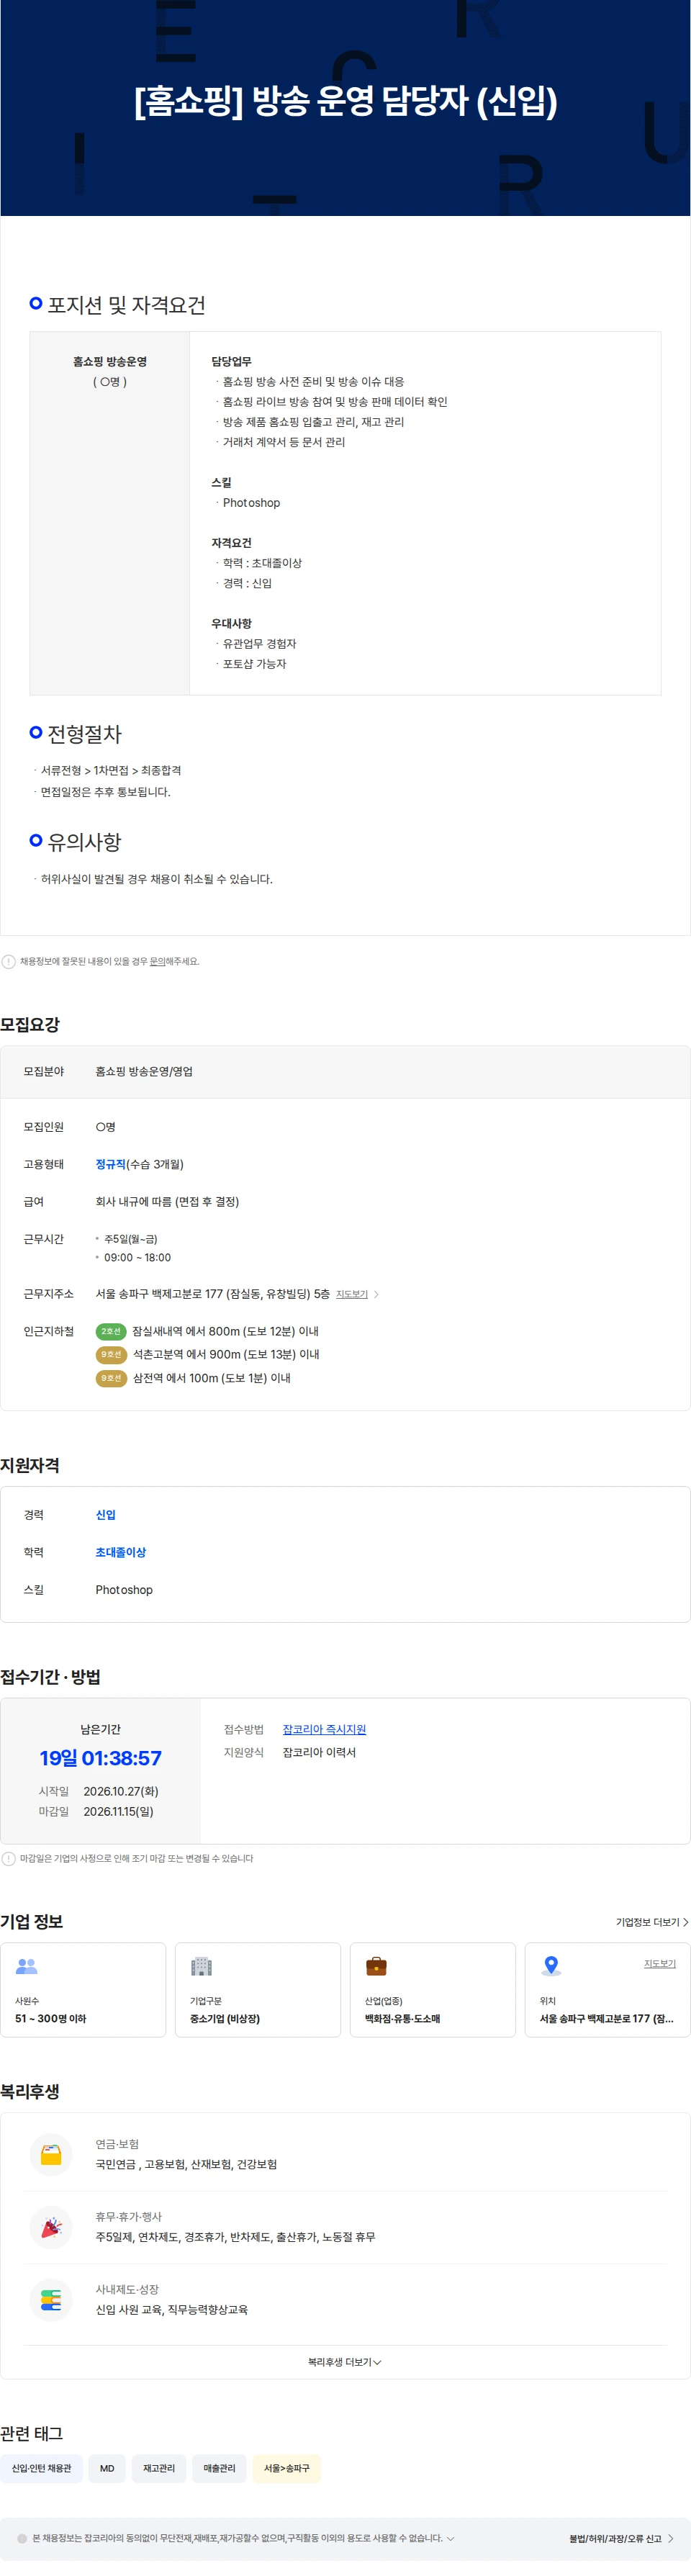Select the 매출관리 tag
This screenshot has width=691, height=2576.
220,2468
